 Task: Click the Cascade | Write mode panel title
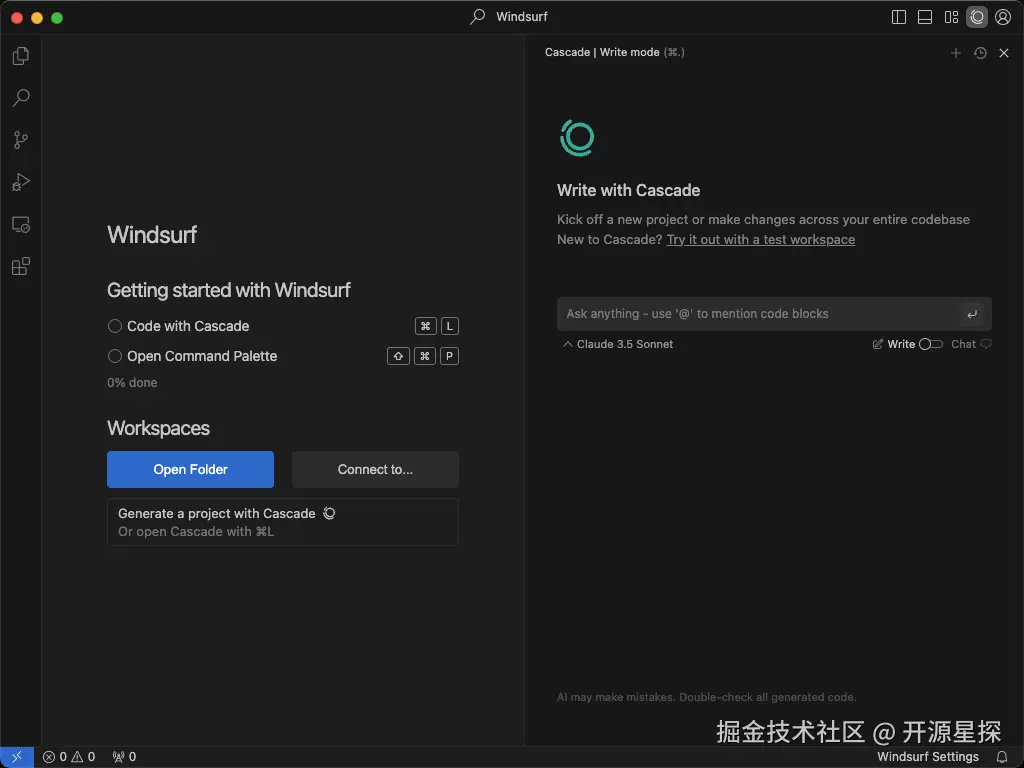[602, 52]
